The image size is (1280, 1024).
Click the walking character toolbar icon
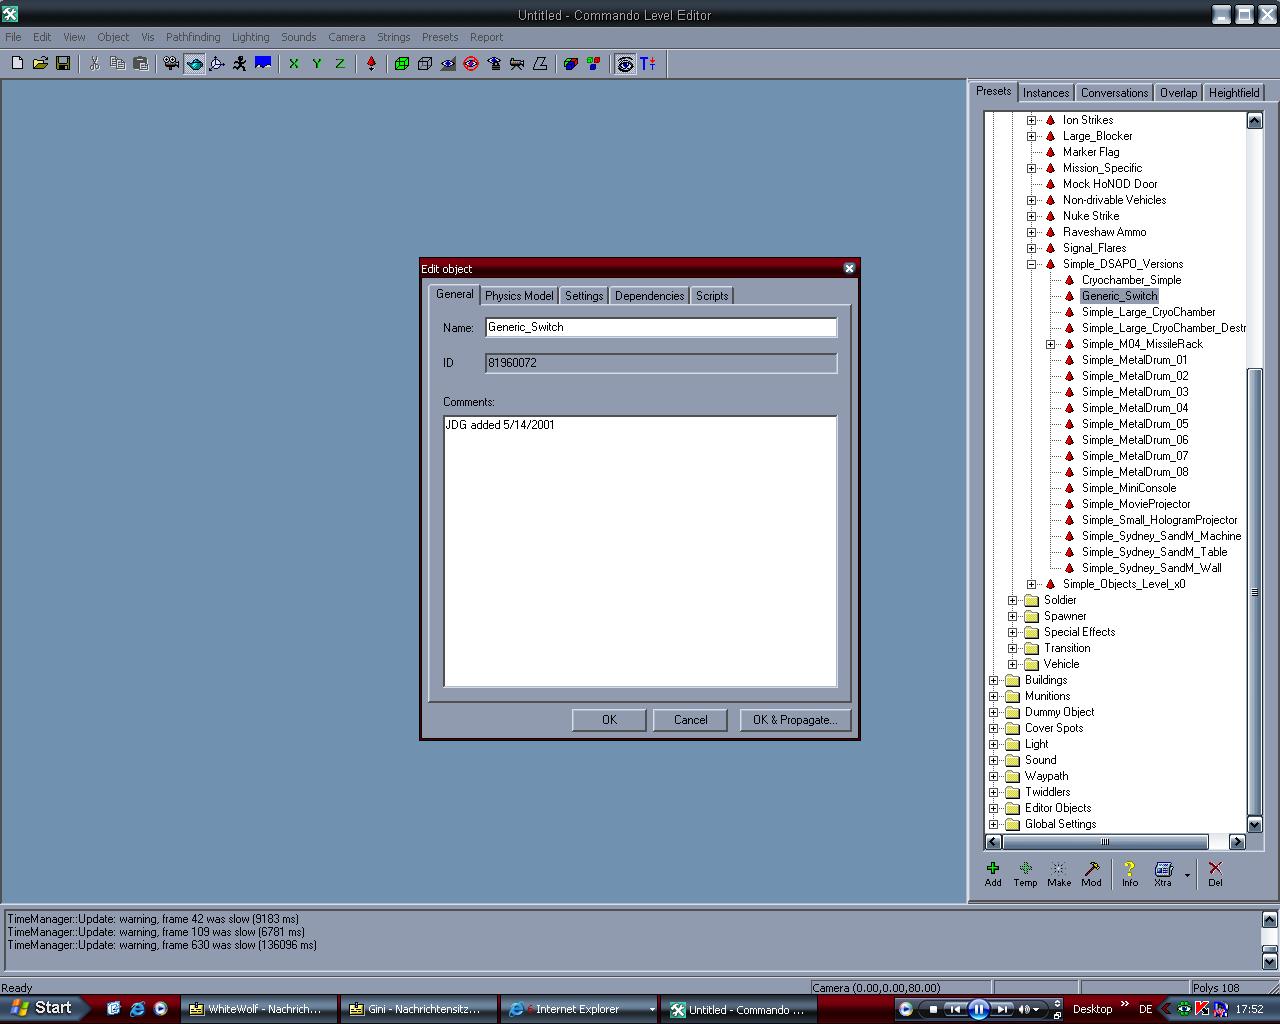tap(240, 64)
